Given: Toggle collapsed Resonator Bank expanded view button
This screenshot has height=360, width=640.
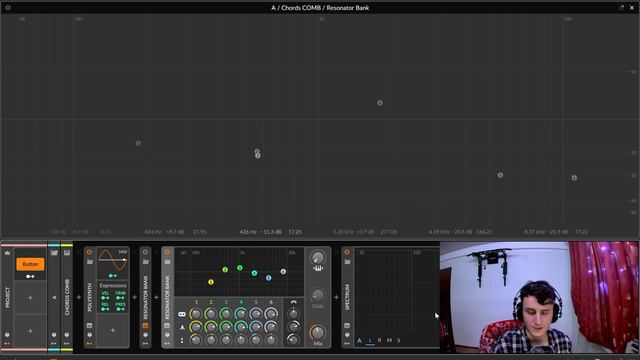Looking at the screenshot, I should [145, 326].
